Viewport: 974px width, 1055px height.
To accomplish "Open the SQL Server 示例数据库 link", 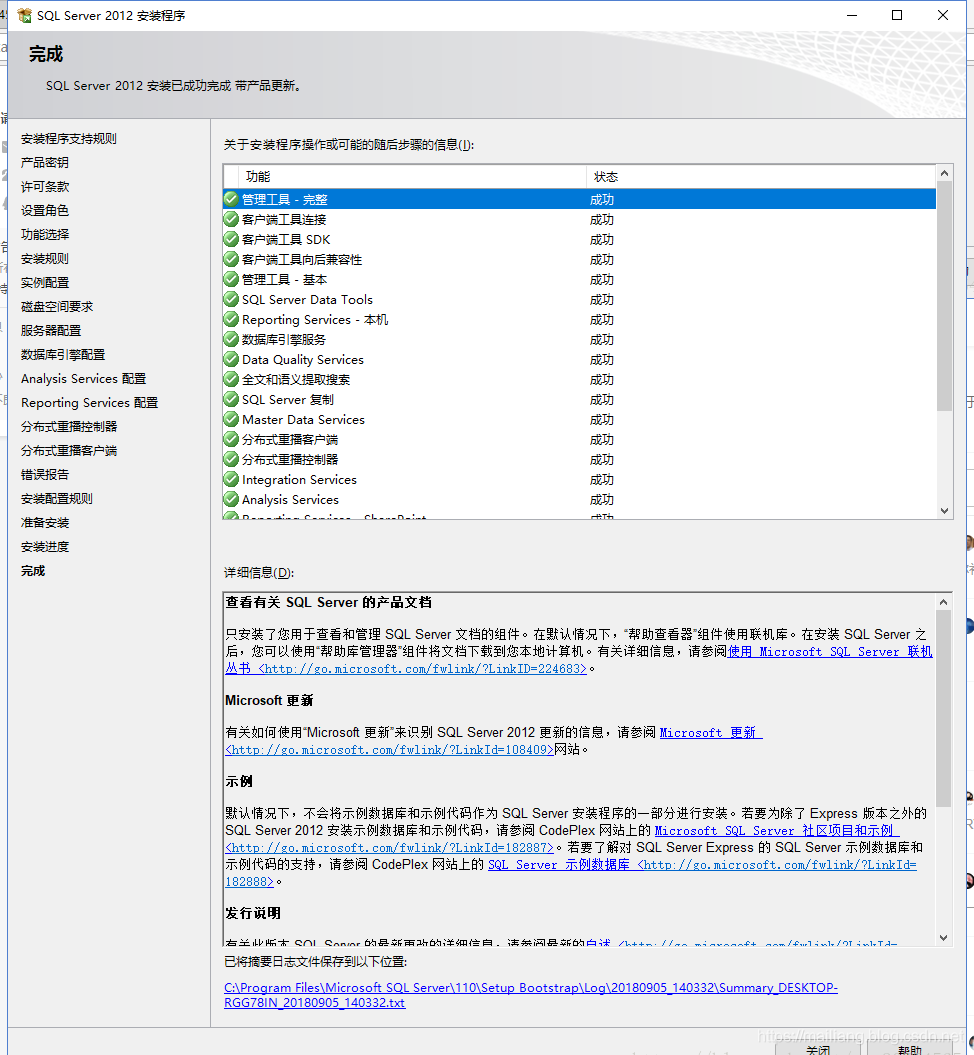I will click(570, 873).
